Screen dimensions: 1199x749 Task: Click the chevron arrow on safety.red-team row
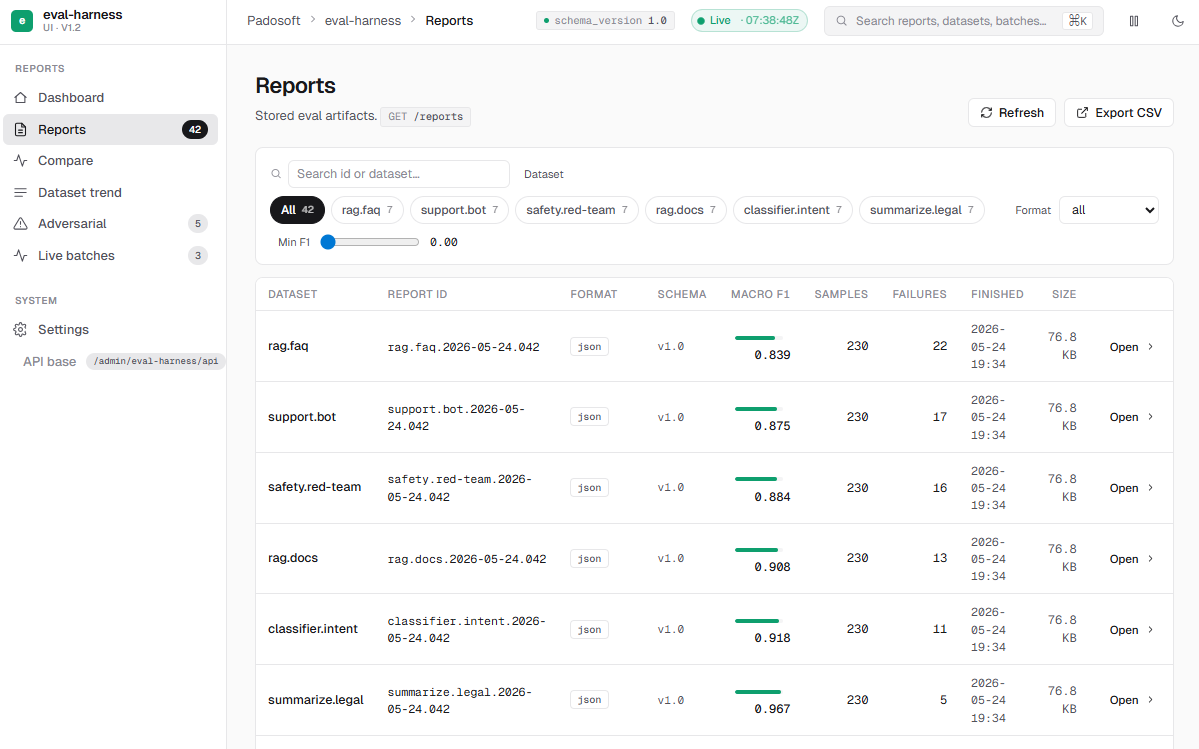pos(1150,488)
